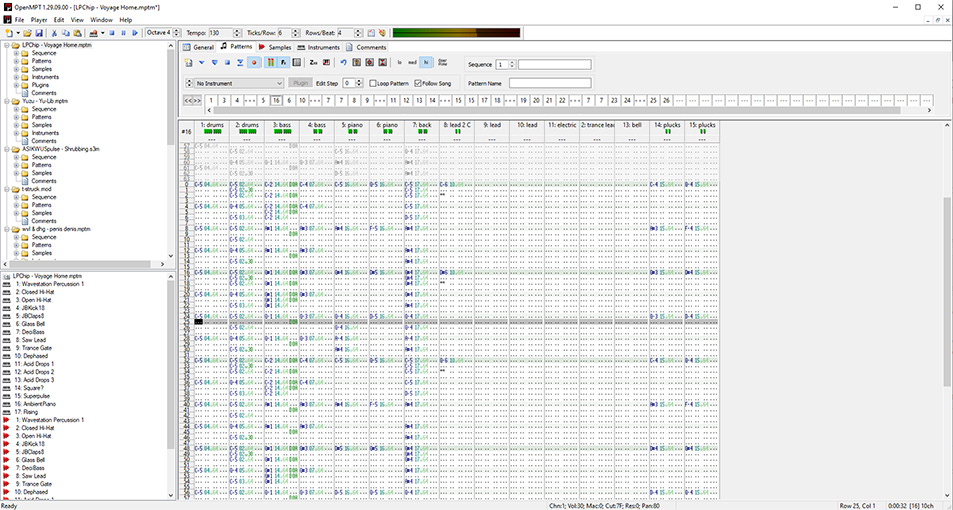Click the Open file folder icon
Viewport: 953px width, 510px height.
[27, 33]
